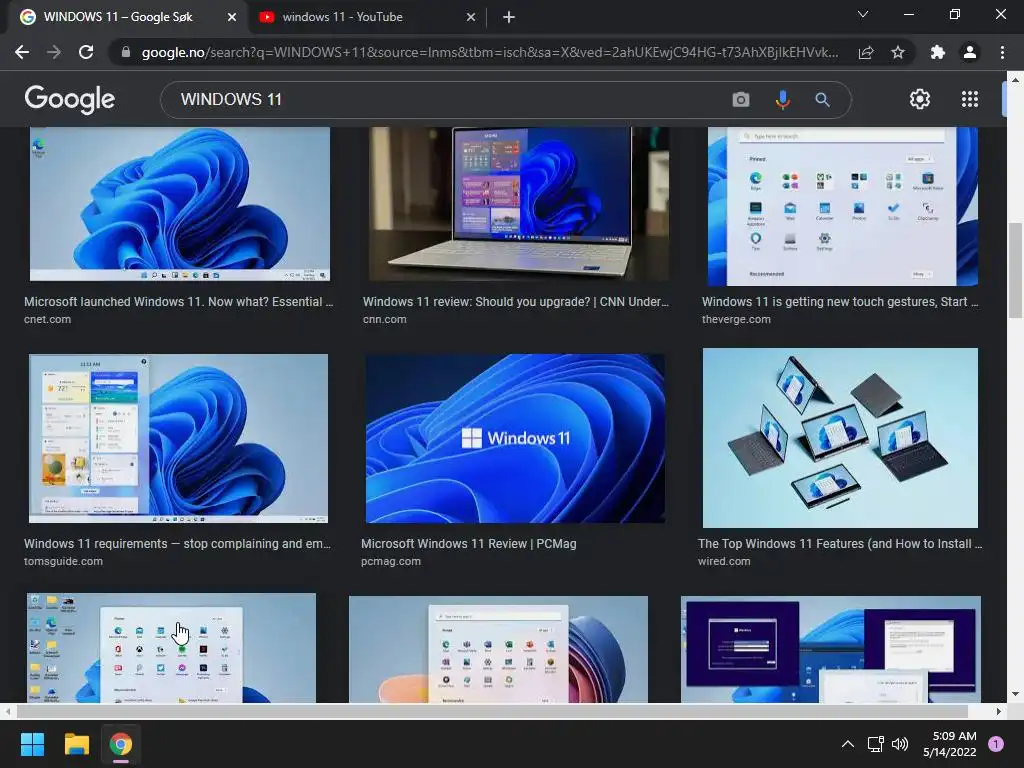Open the Wired laptops image
The height and width of the screenshot is (768, 1024).
(840, 438)
